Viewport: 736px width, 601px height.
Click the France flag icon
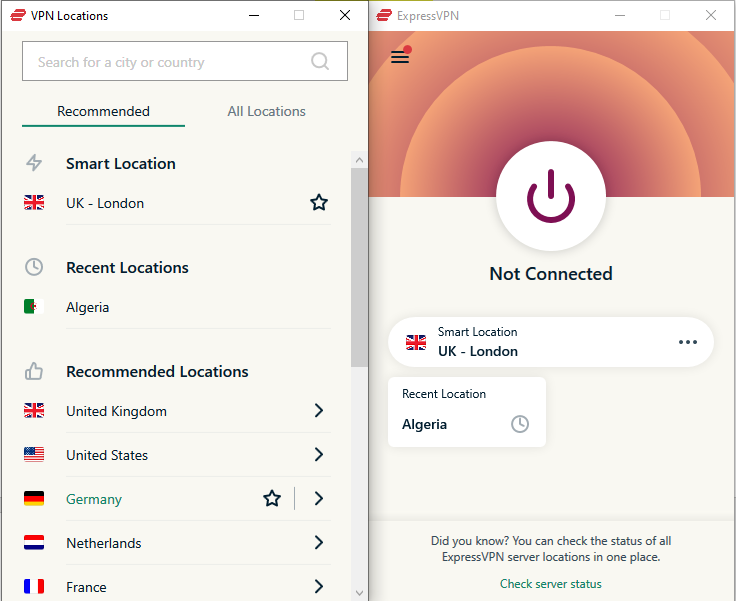pyautogui.click(x=34, y=586)
